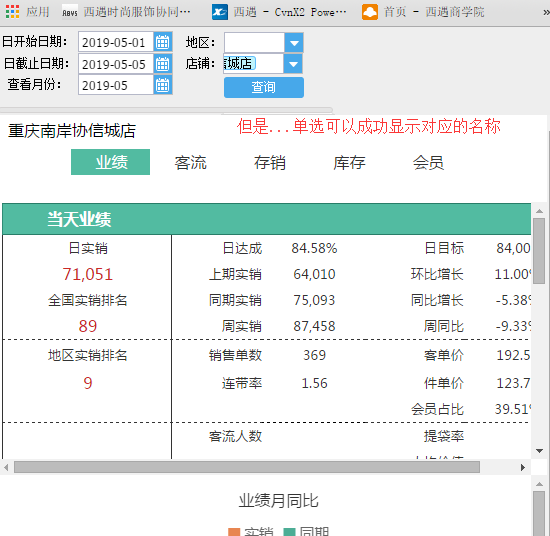Select the 业绩 tab
Image resolution: width=550 pixels, height=536 pixels.
110,162
